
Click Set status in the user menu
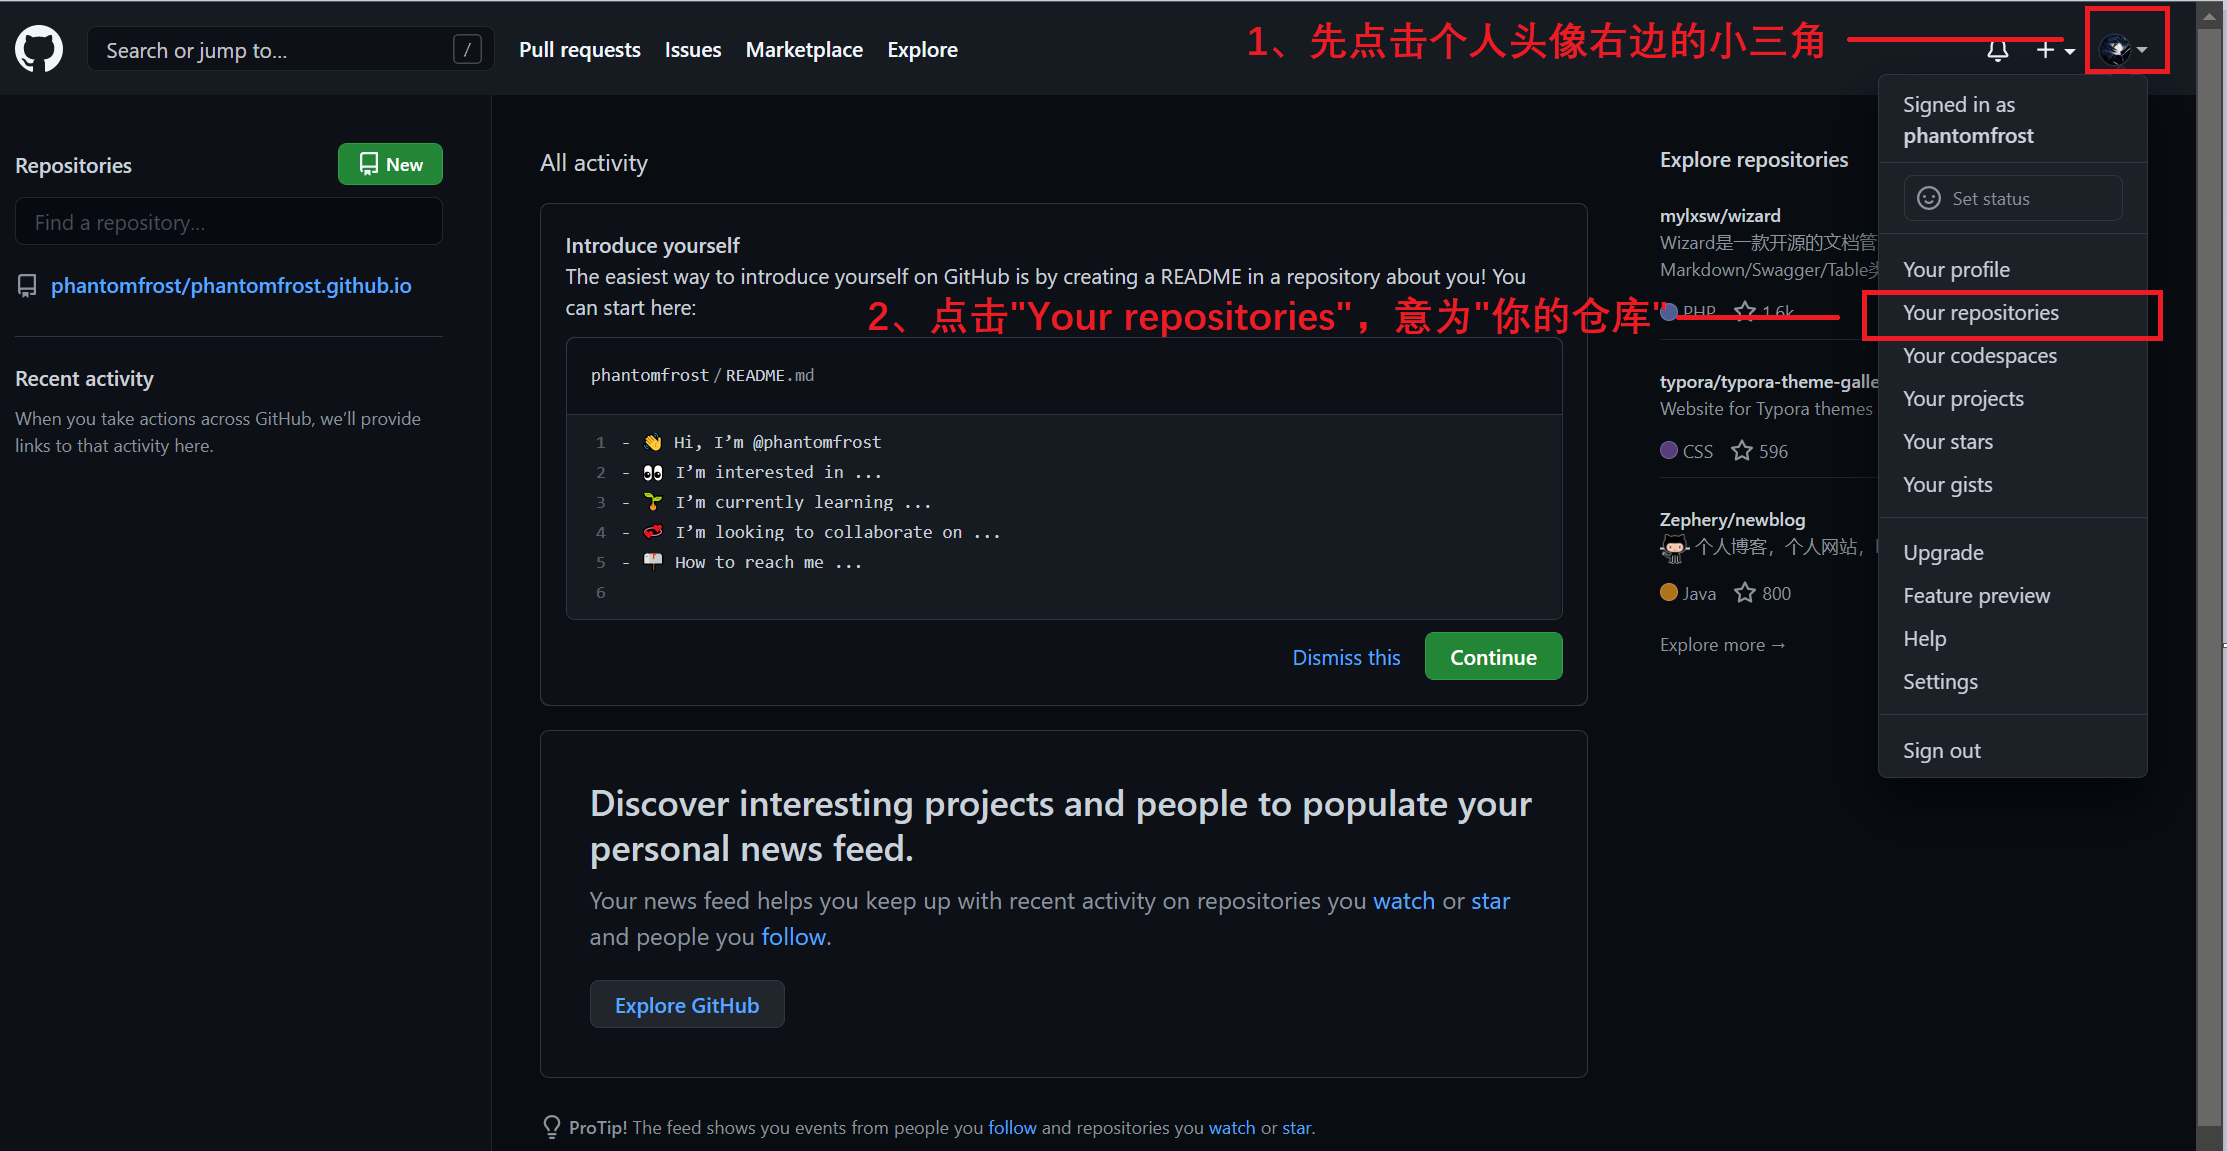[x=2013, y=198]
